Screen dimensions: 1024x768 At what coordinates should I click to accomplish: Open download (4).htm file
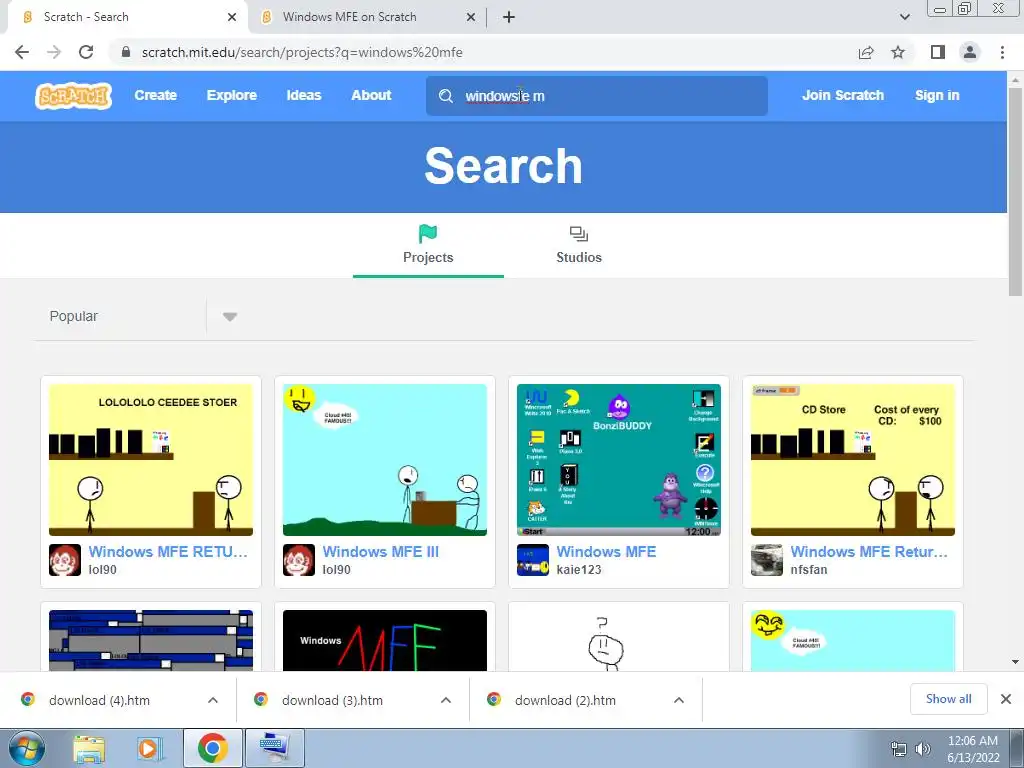[99, 700]
